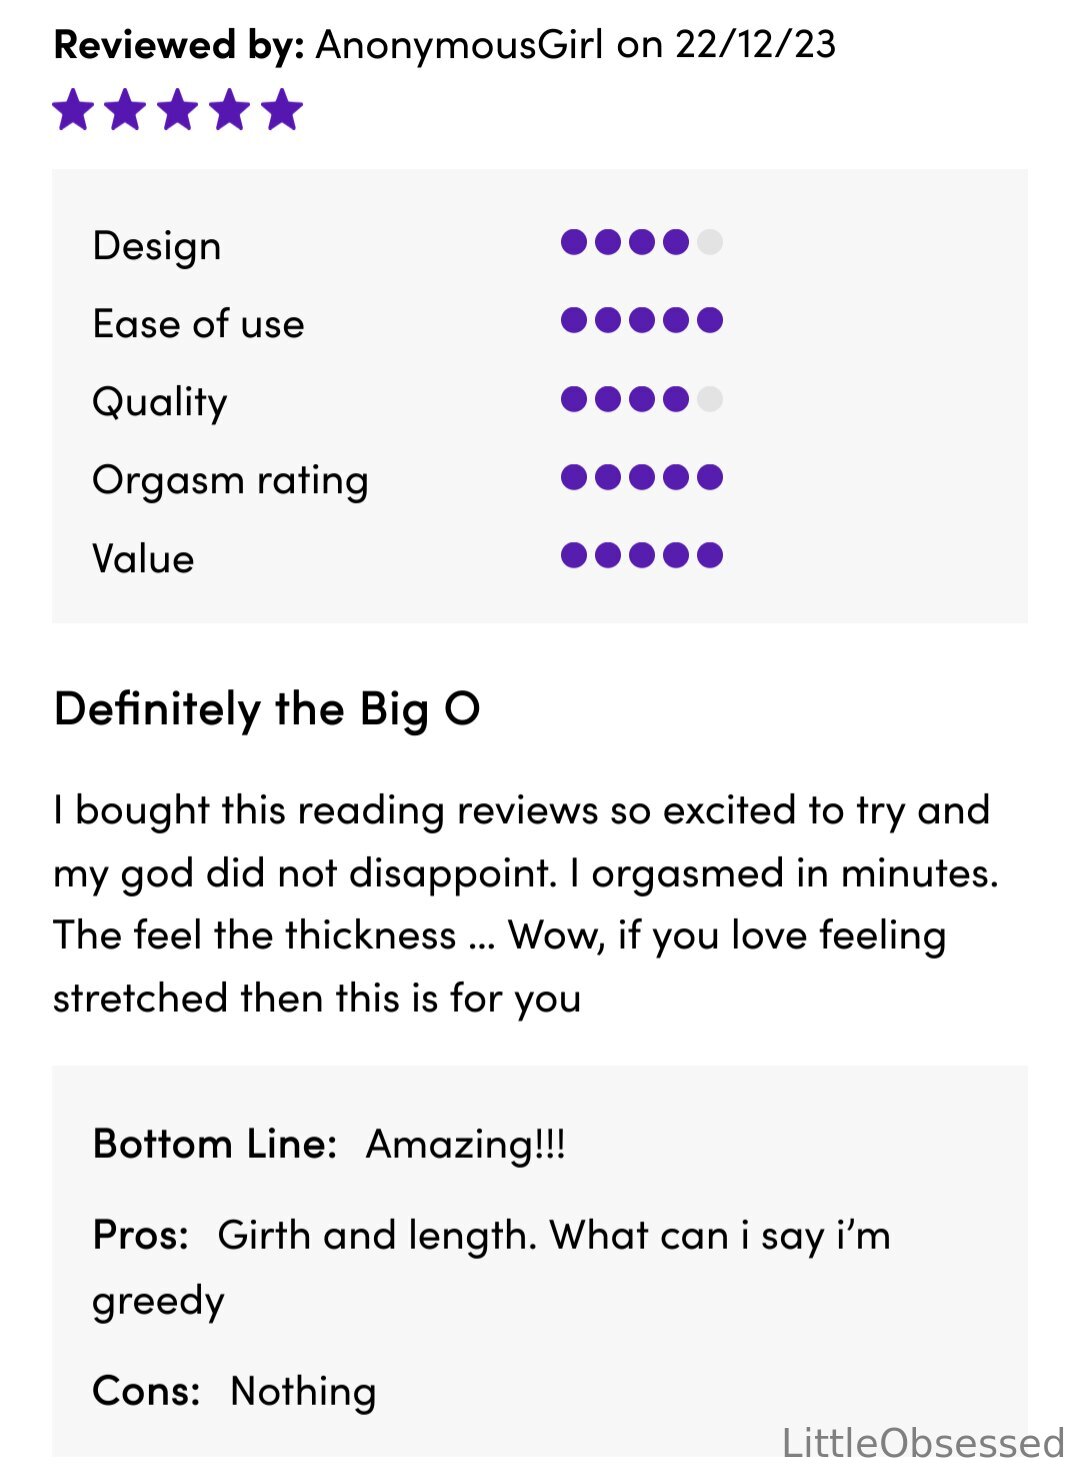Click the Pros label
The height and width of the screenshot is (1480, 1080).
pos(141,1235)
